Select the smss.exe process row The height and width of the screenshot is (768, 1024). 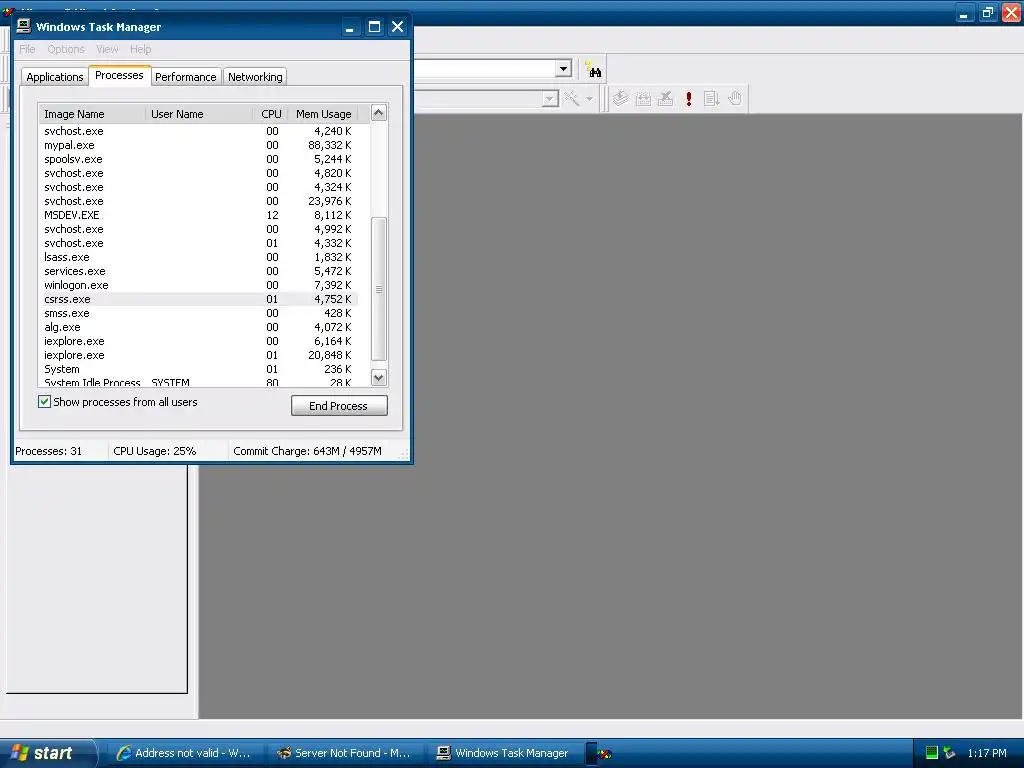pos(198,313)
